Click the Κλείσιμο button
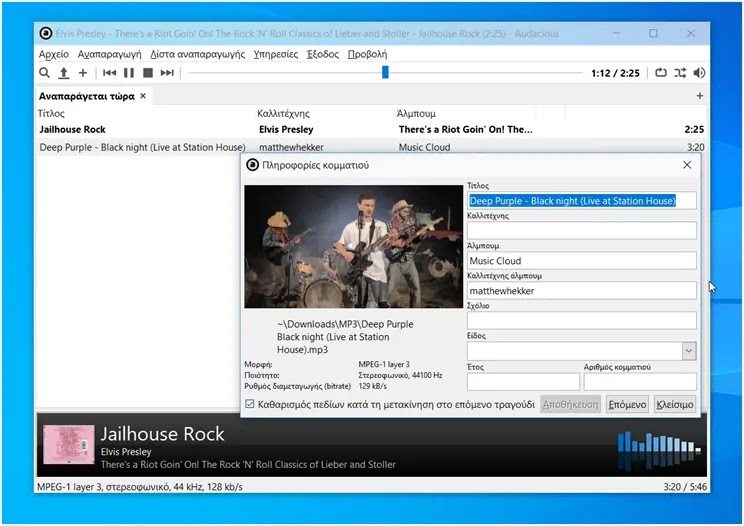The height and width of the screenshot is (526, 744). point(675,405)
